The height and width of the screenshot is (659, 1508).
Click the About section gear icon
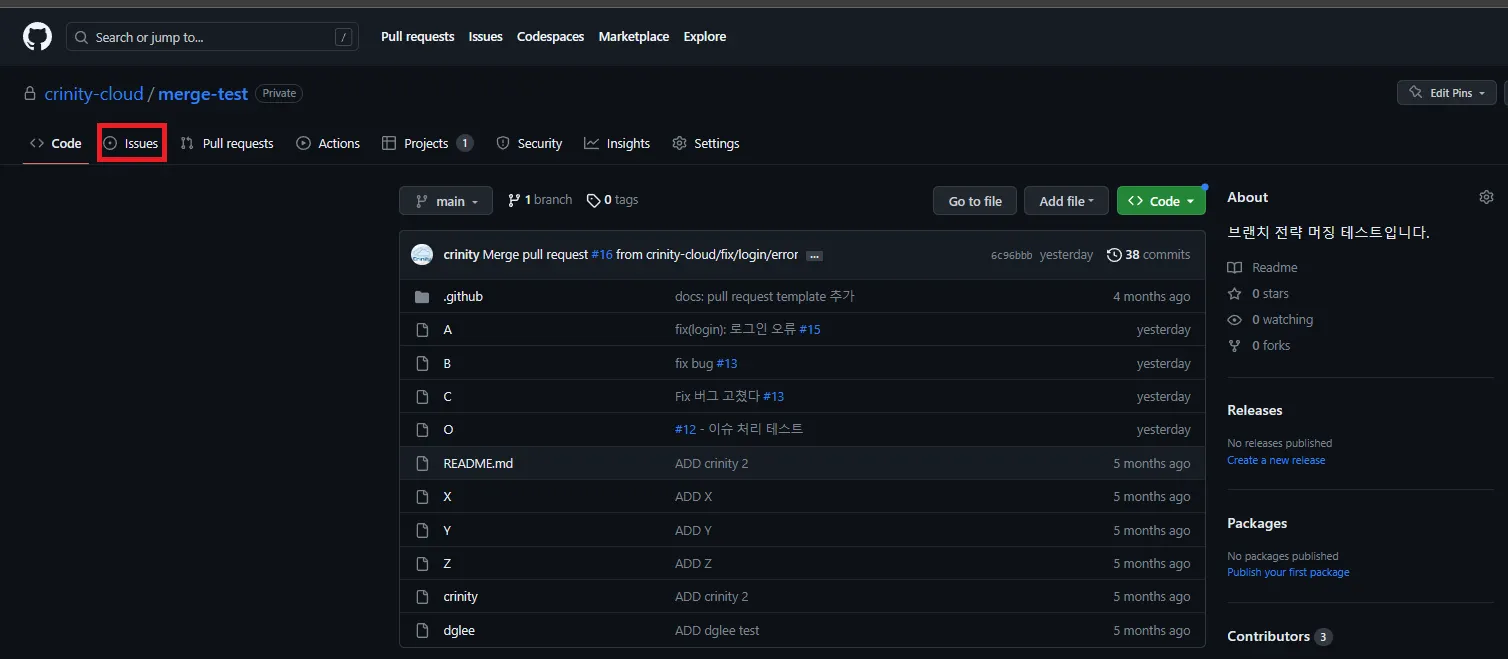1486,197
